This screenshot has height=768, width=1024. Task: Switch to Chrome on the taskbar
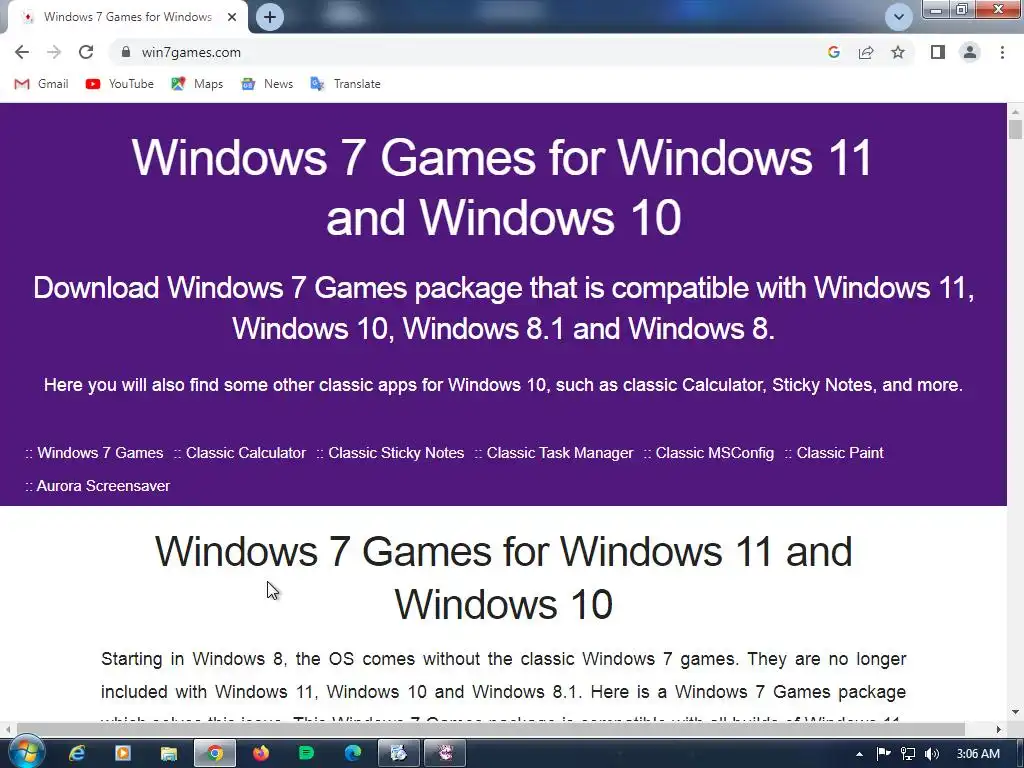click(215, 753)
